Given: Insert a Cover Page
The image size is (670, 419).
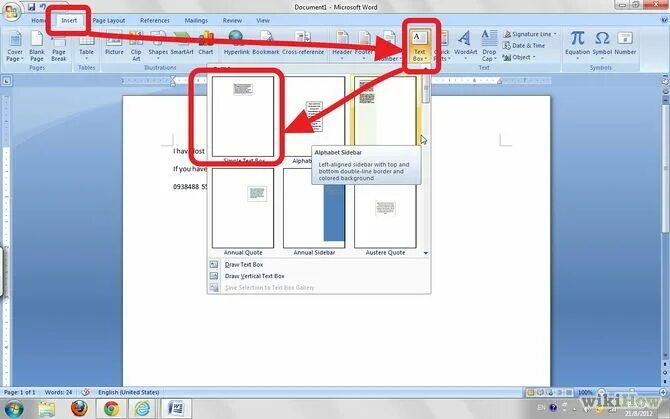Looking at the screenshot, I should click(x=15, y=46).
